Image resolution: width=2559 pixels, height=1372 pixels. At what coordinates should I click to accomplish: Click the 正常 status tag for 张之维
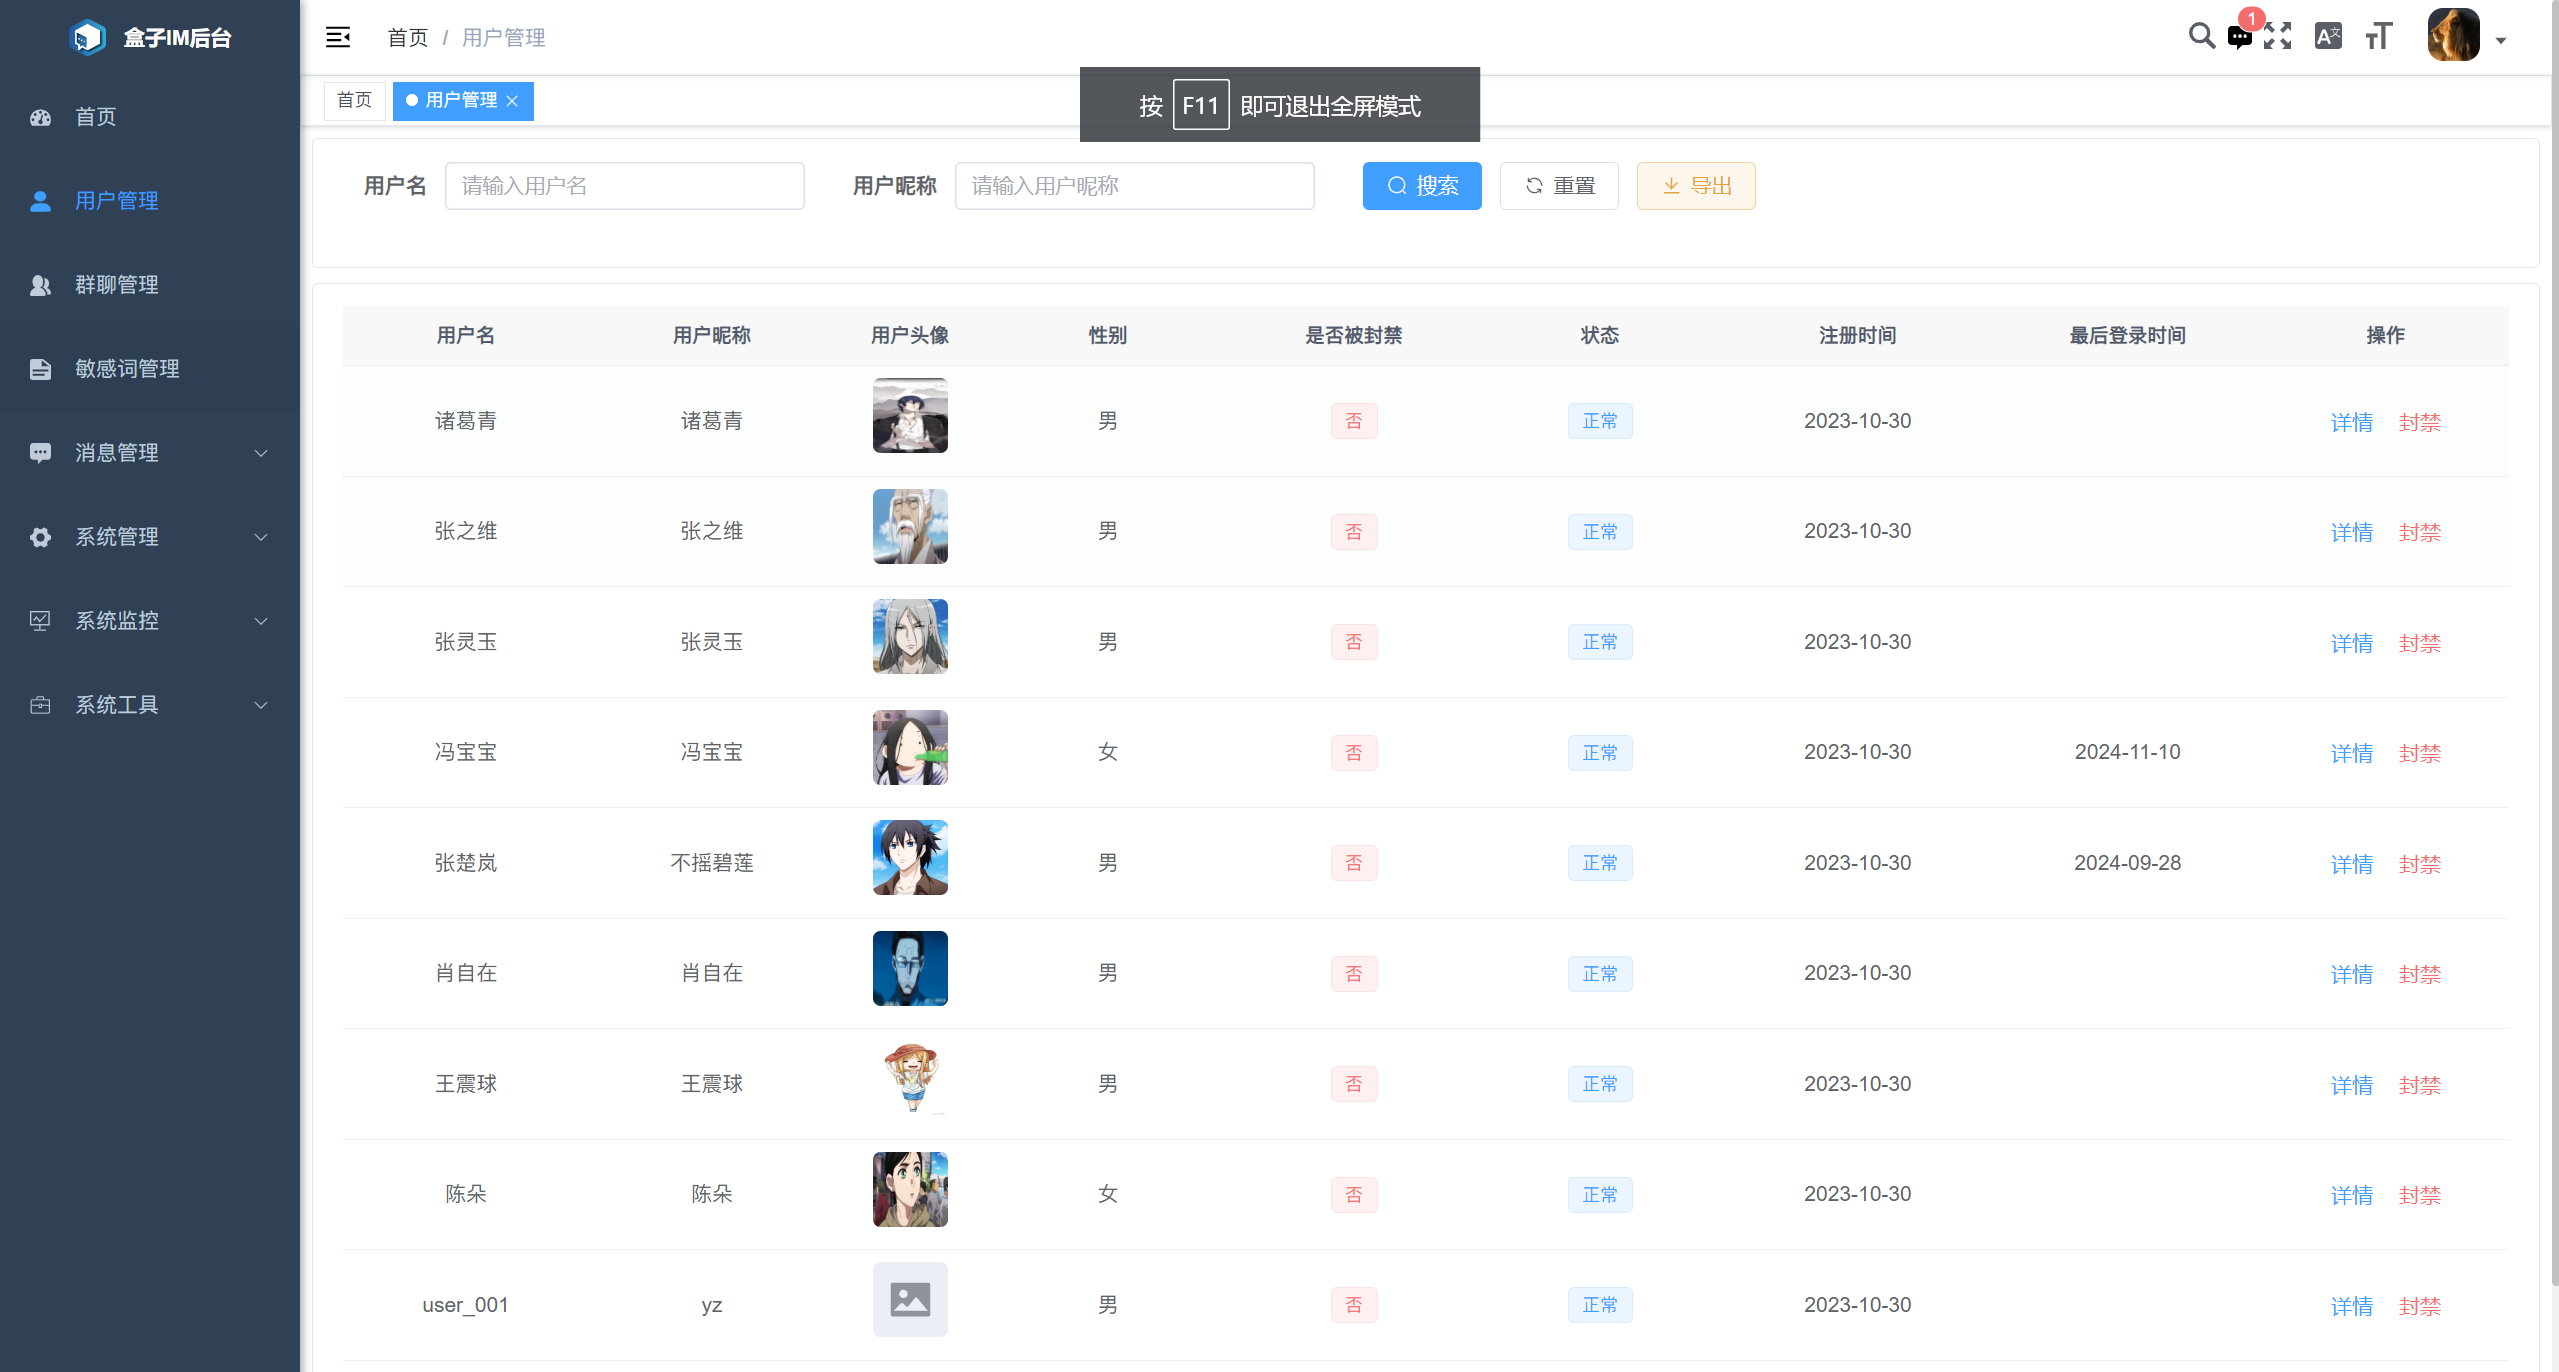[1600, 532]
